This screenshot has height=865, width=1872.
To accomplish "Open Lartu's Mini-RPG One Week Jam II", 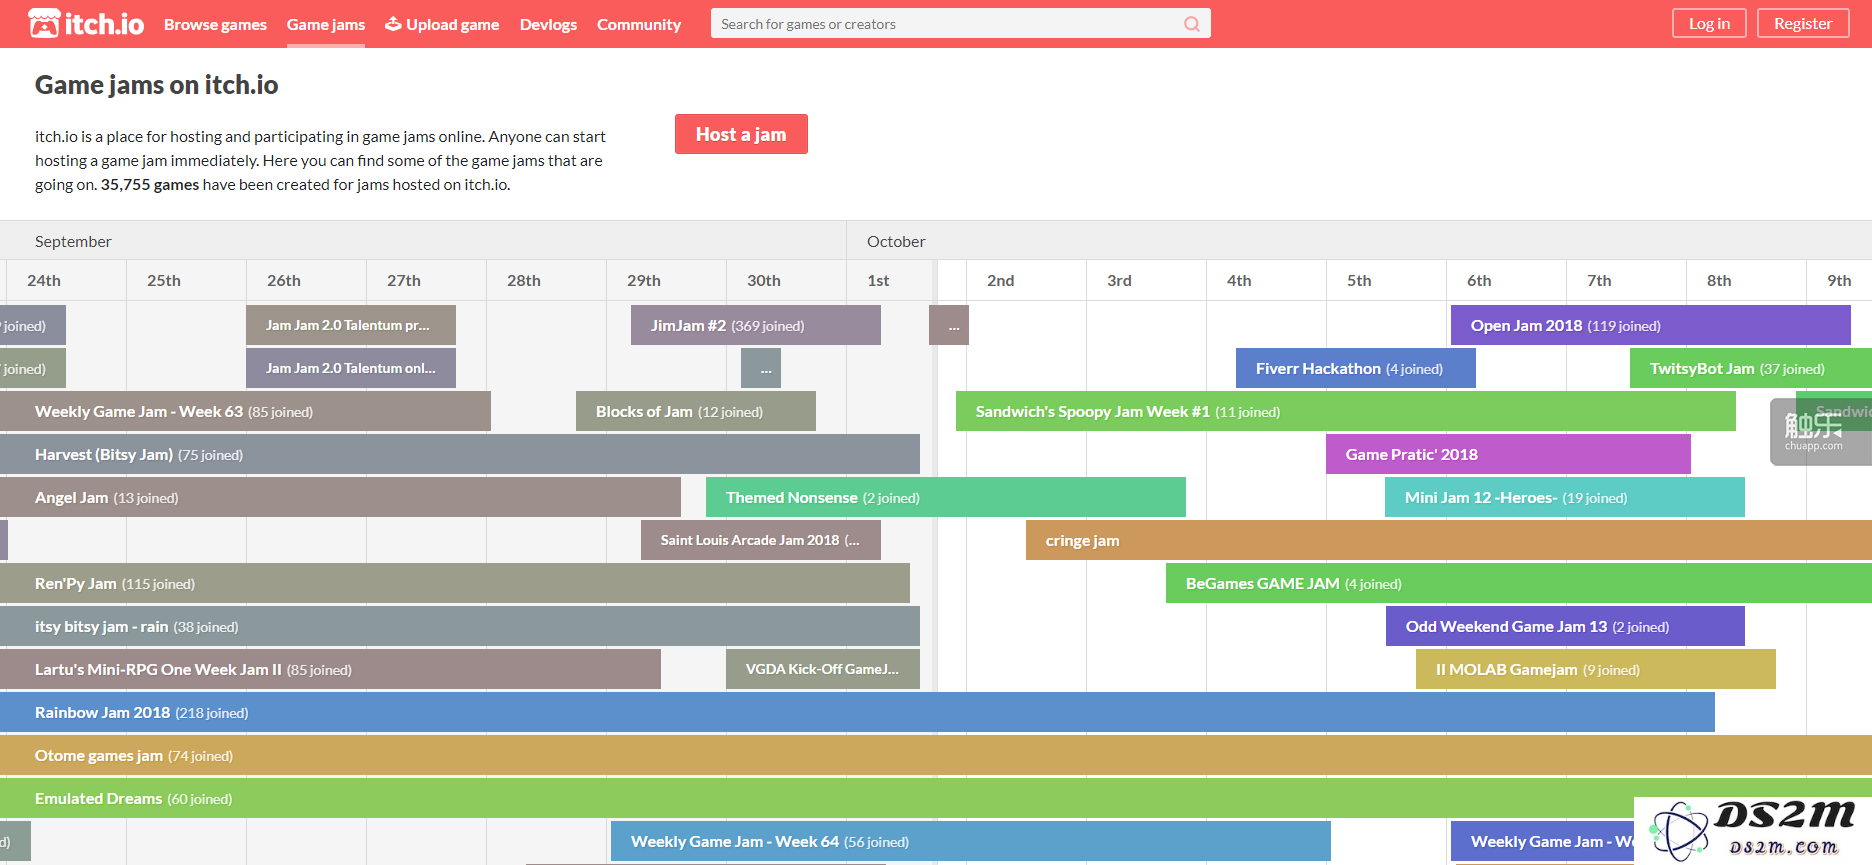I will pos(330,669).
